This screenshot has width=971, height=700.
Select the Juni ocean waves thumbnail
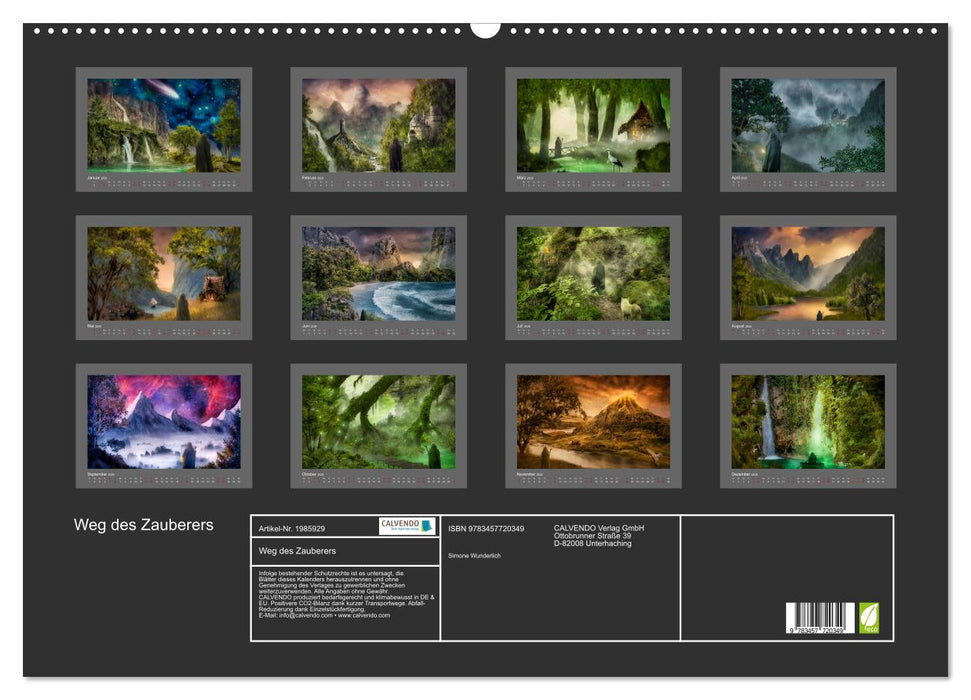378,274
